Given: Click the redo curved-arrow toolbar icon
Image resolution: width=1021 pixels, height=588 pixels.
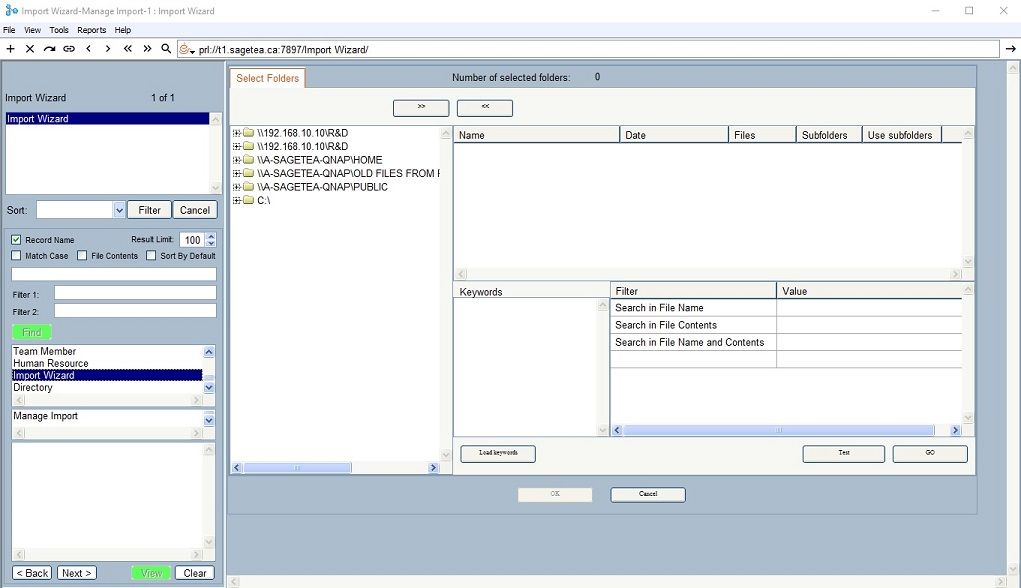Looking at the screenshot, I should coord(49,49).
